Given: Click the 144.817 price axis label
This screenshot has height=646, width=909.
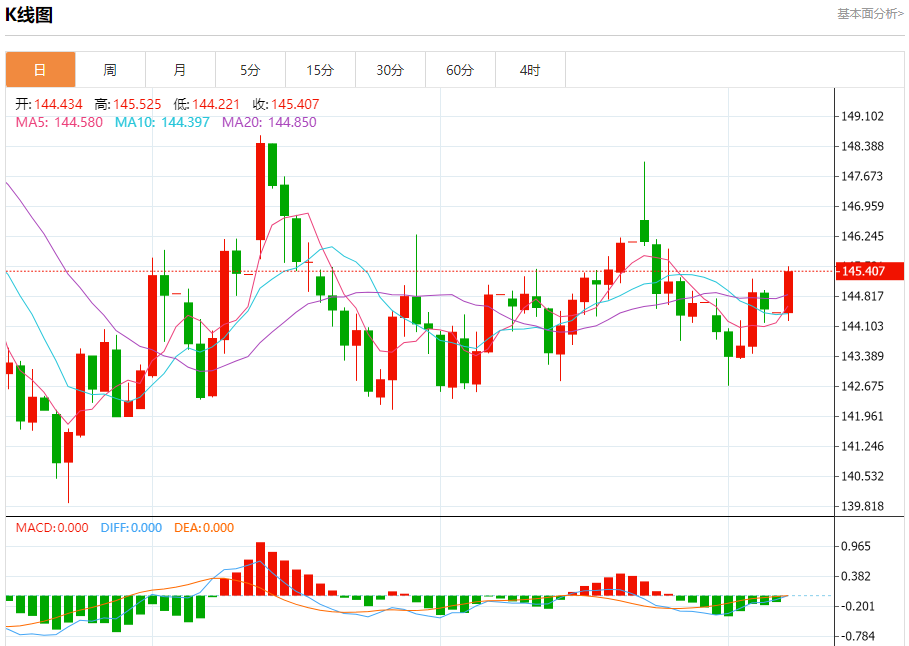Looking at the screenshot, I should coord(862,296).
